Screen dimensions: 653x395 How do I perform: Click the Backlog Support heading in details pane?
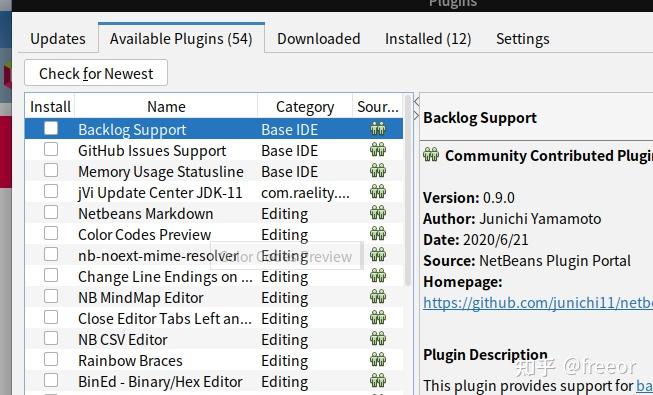pos(480,118)
